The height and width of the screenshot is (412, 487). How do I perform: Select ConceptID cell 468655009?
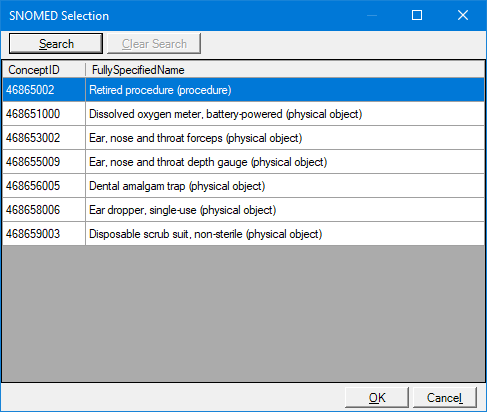tap(44, 162)
